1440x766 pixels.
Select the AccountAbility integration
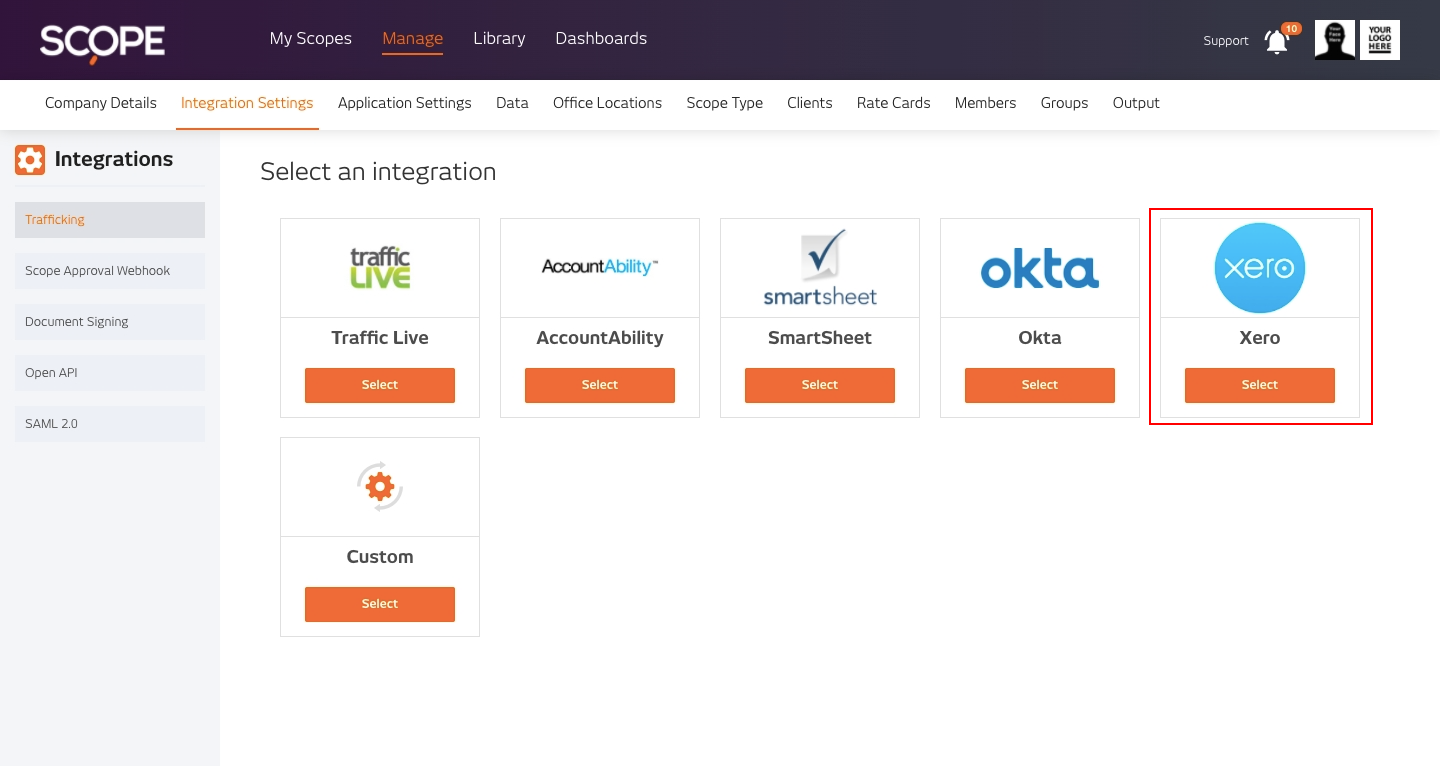coord(600,385)
